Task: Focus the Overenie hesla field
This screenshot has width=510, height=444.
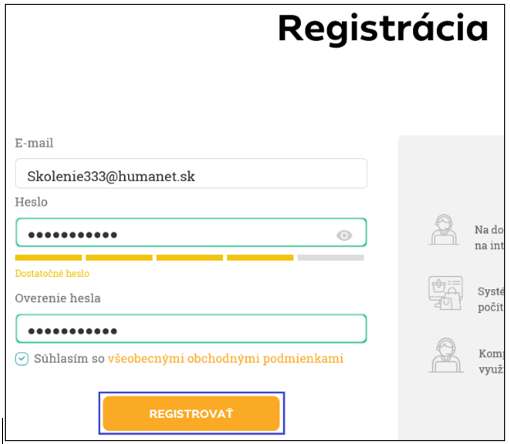Action: [x=191, y=328]
